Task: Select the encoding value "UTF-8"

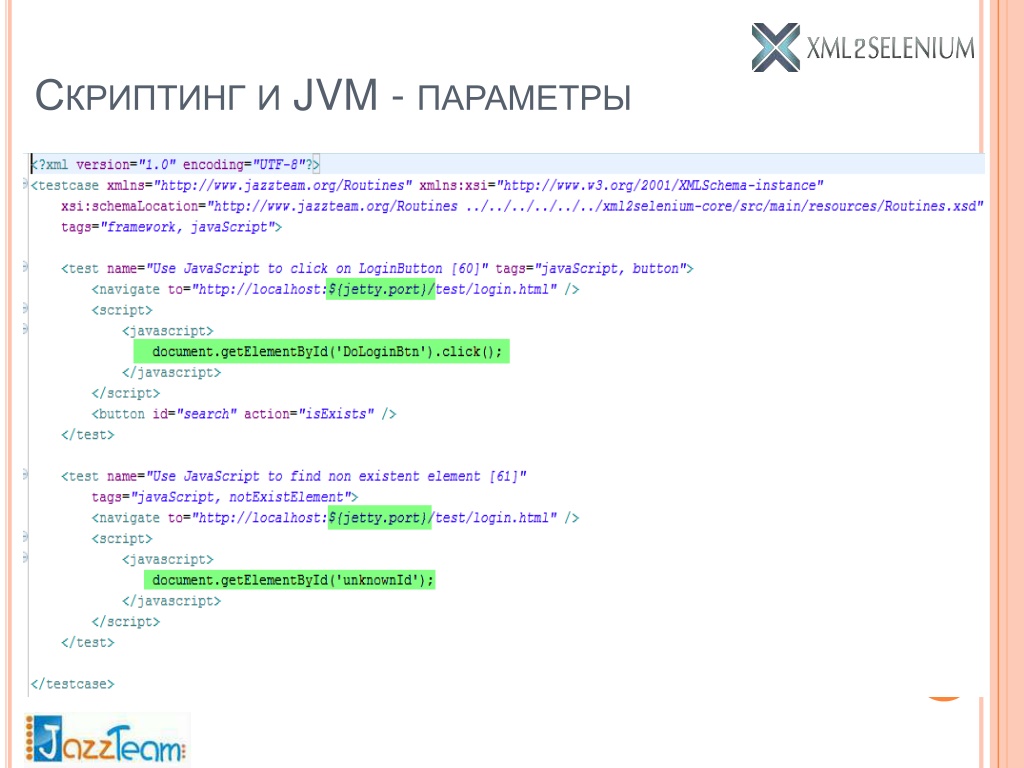Action: [x=279, y=165]
